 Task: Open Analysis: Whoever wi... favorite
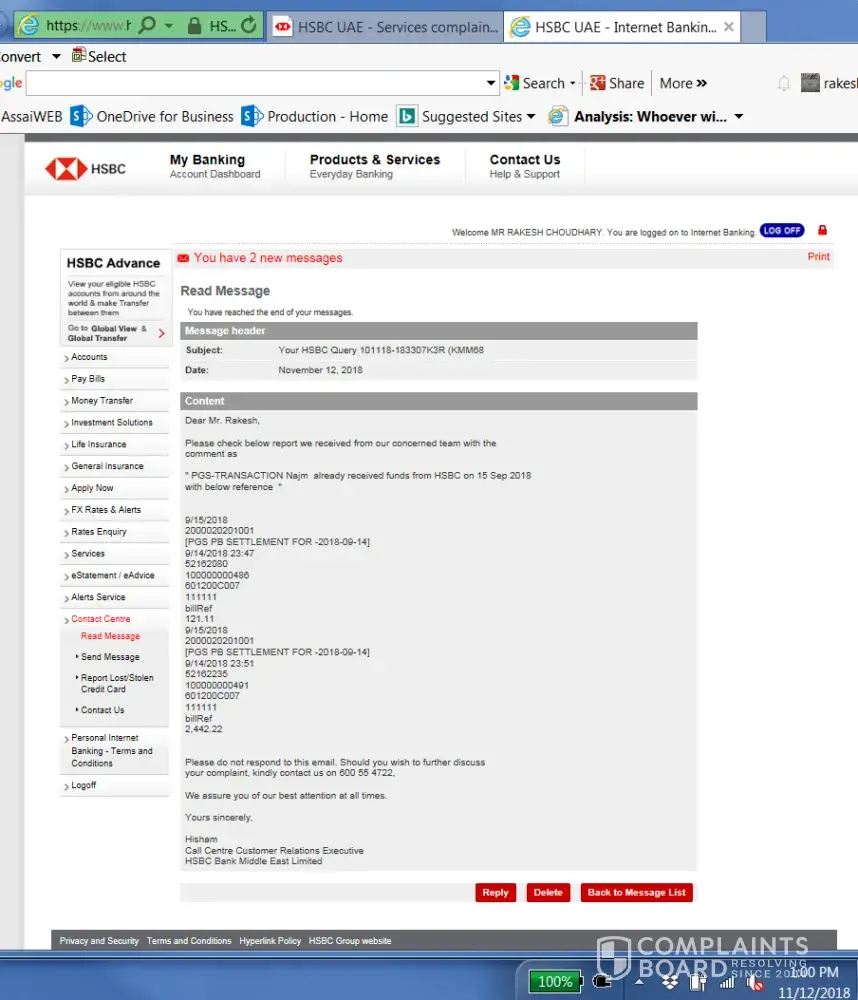click(638, 117)
